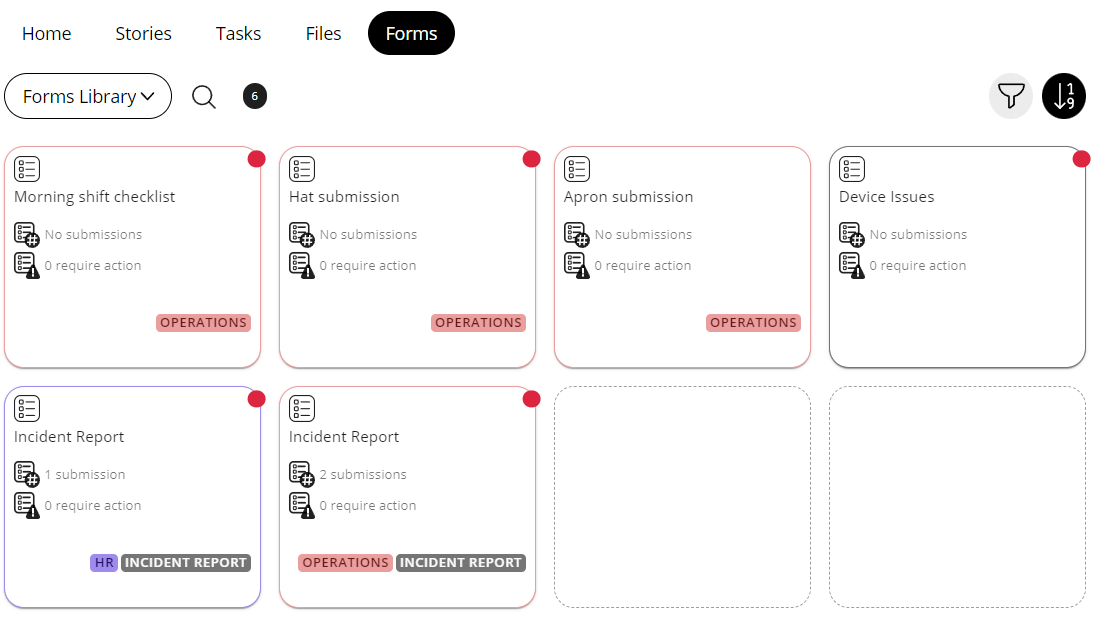Click 'No submissions' on Apron submission card
Screen dimensions: 1096x618
(643, 235)
